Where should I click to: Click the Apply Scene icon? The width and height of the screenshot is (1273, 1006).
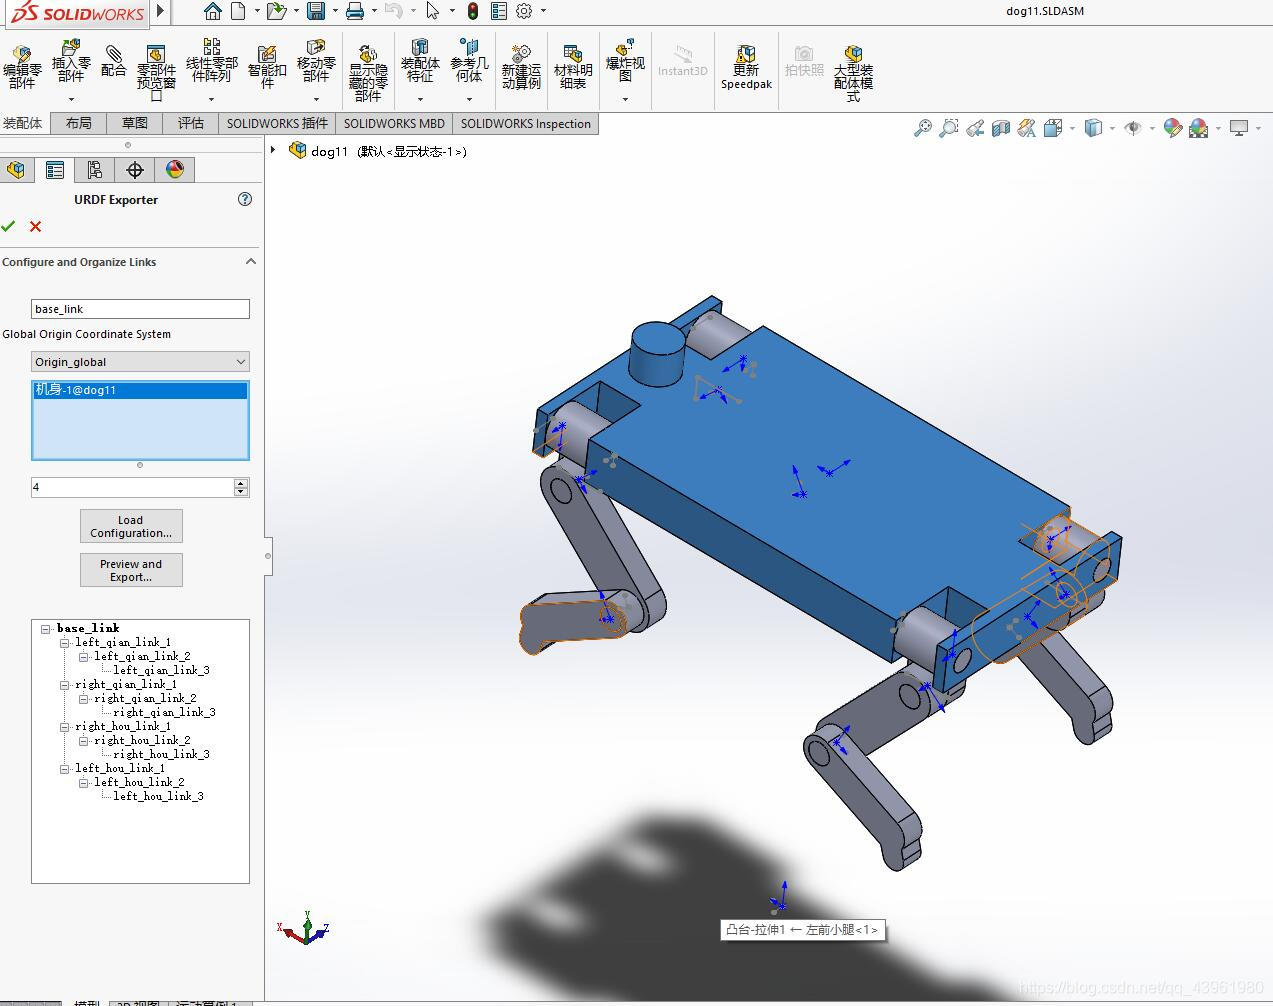pyautogui.click(x=1198, y=128)
